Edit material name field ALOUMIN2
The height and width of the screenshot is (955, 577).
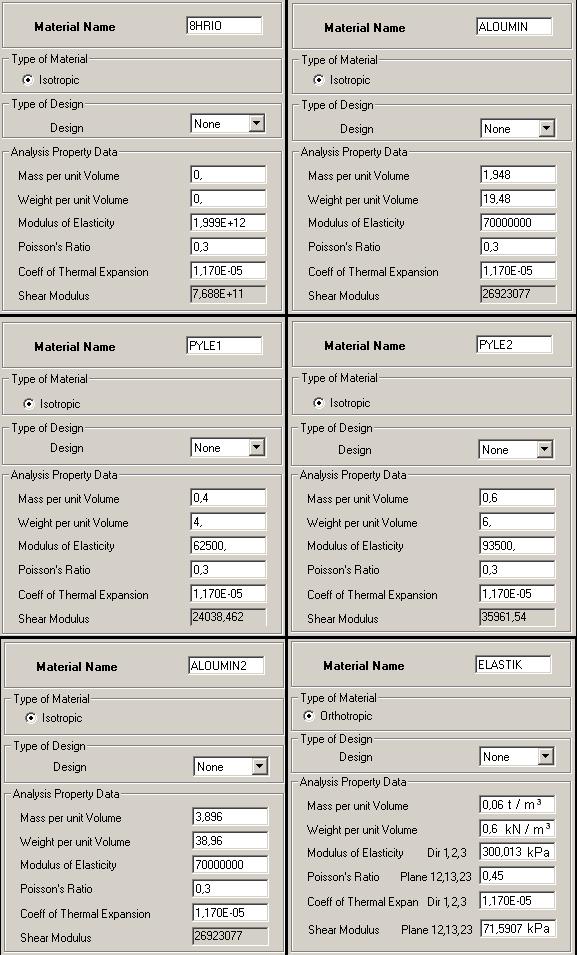pos(227,665)
